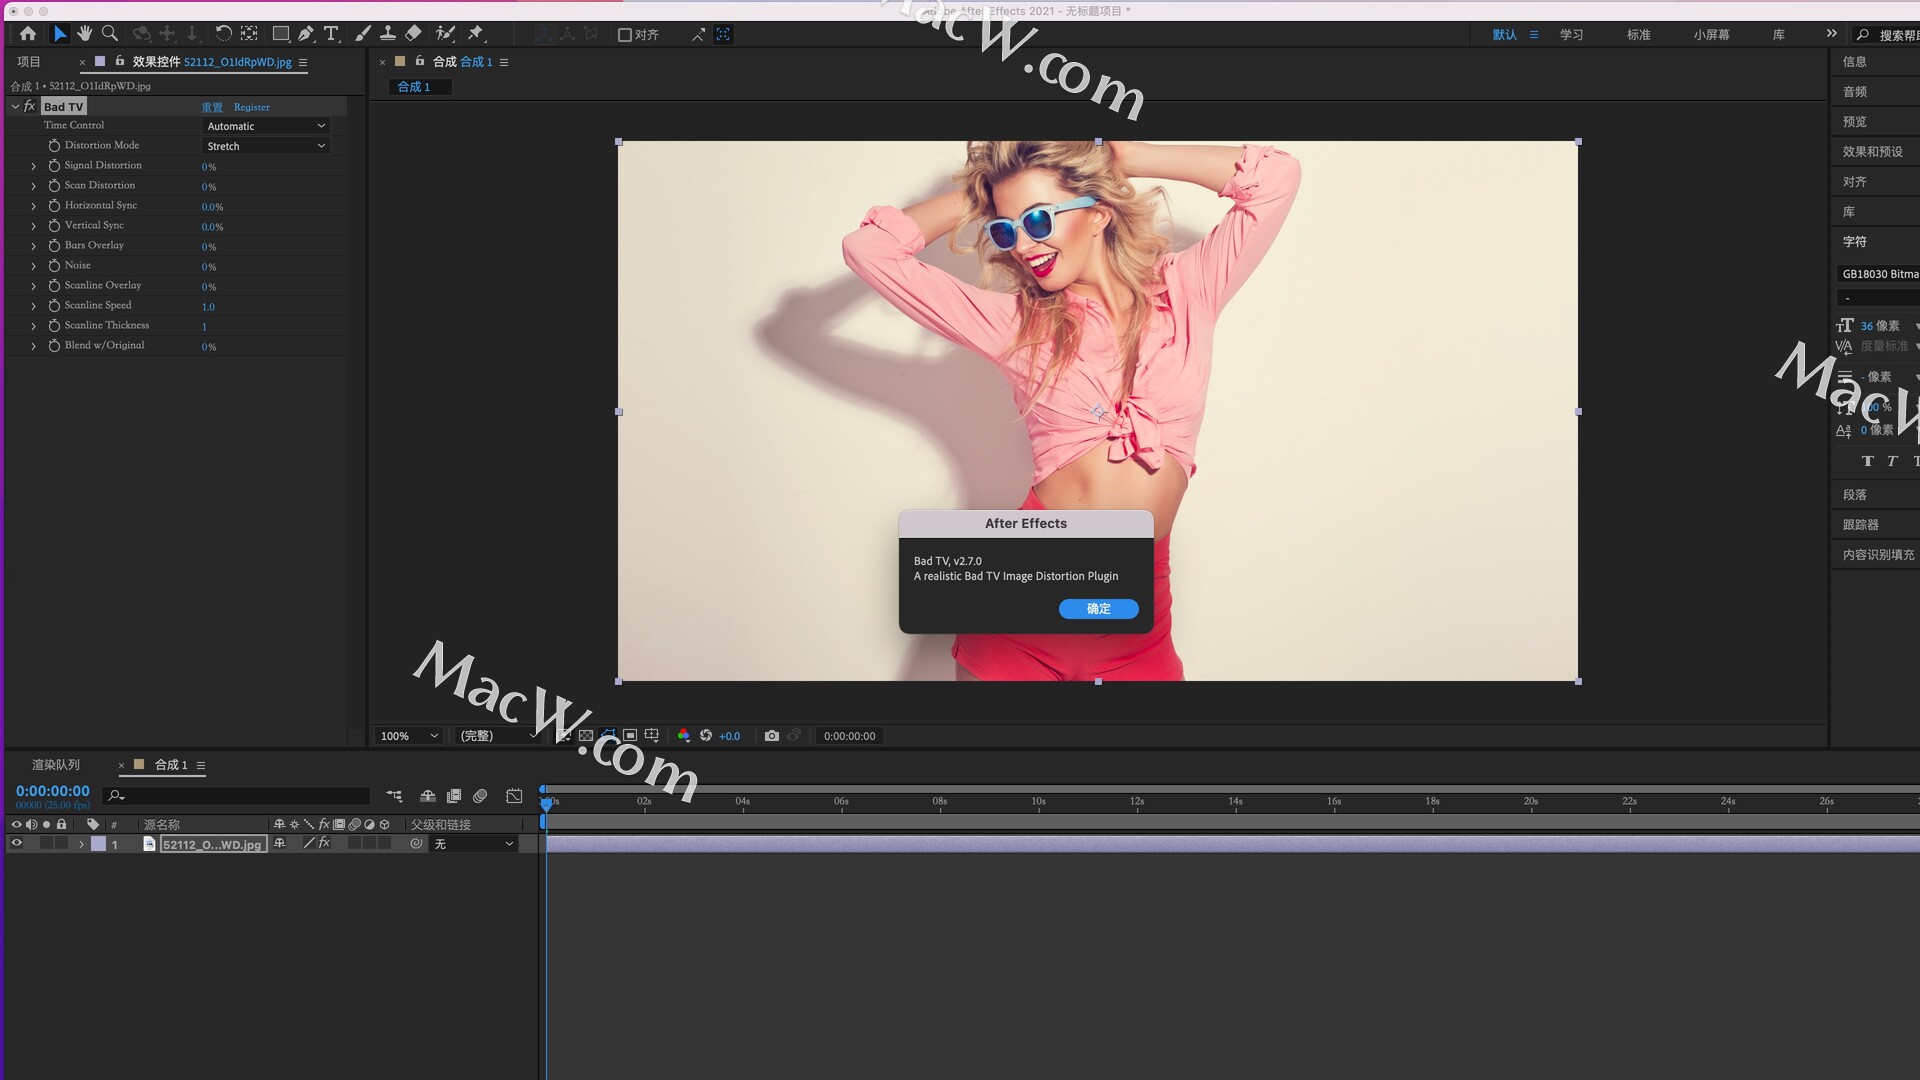
Task: Switch to the 学习 workspace
Action: (x=1571, y=35)
